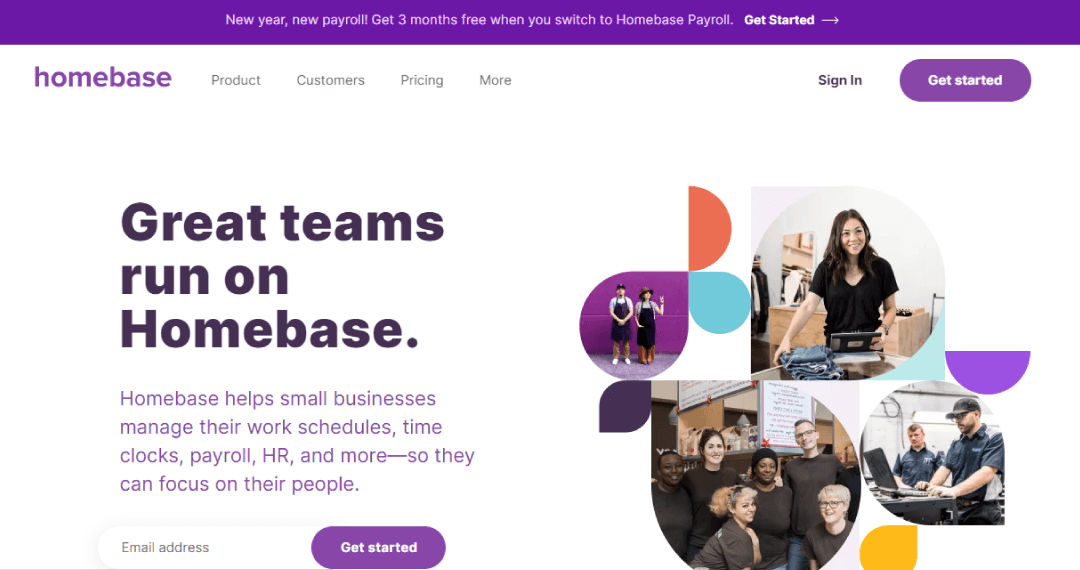Open the Customers menu
Viewport: 1080px width, 570px height.
[331, 81]
